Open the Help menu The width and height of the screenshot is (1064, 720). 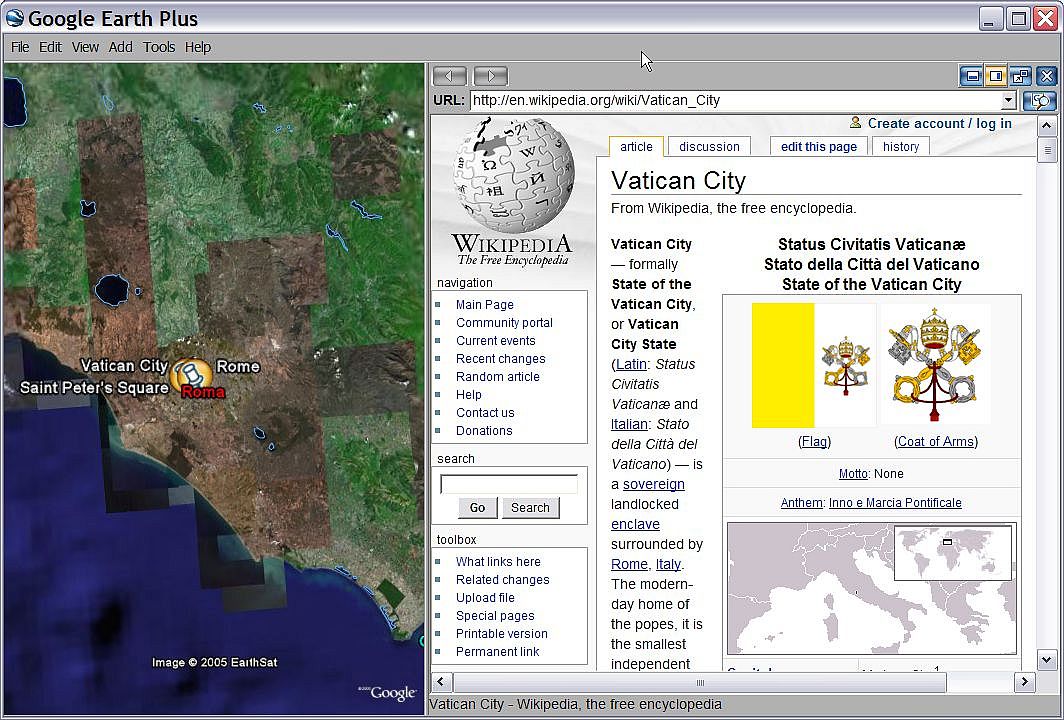(x=197, y=47)
